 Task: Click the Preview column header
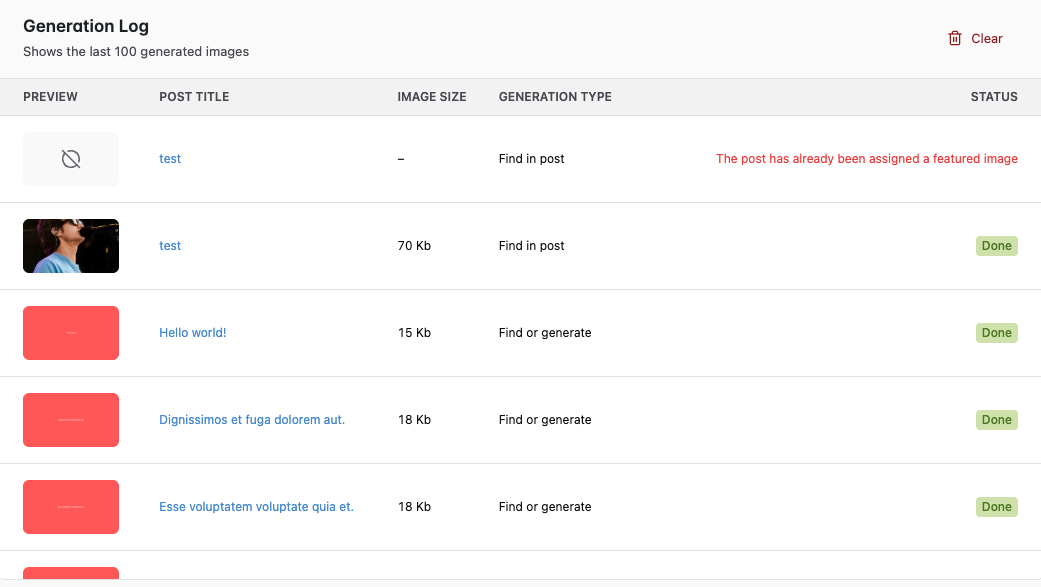click(50, 97)
